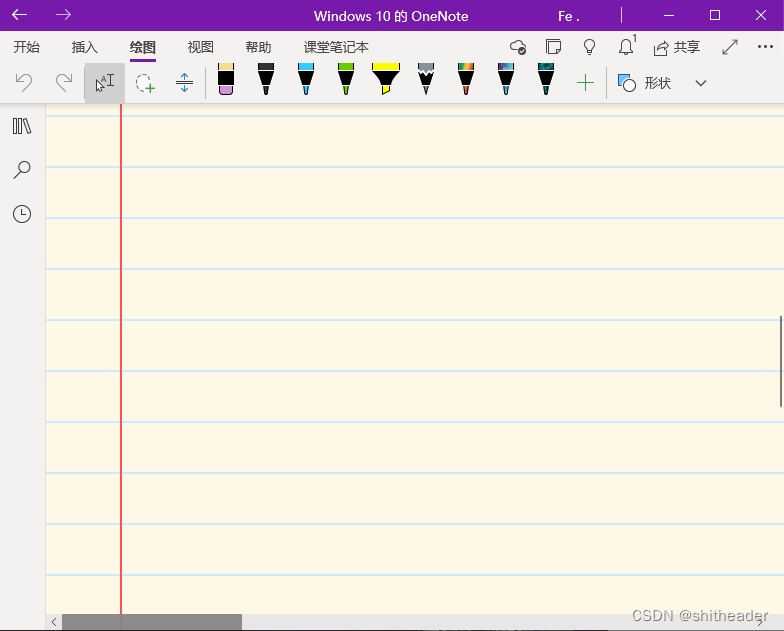784x631 pixels.
Task: Select the object or type text tool
Action: (x=104, y=82)
